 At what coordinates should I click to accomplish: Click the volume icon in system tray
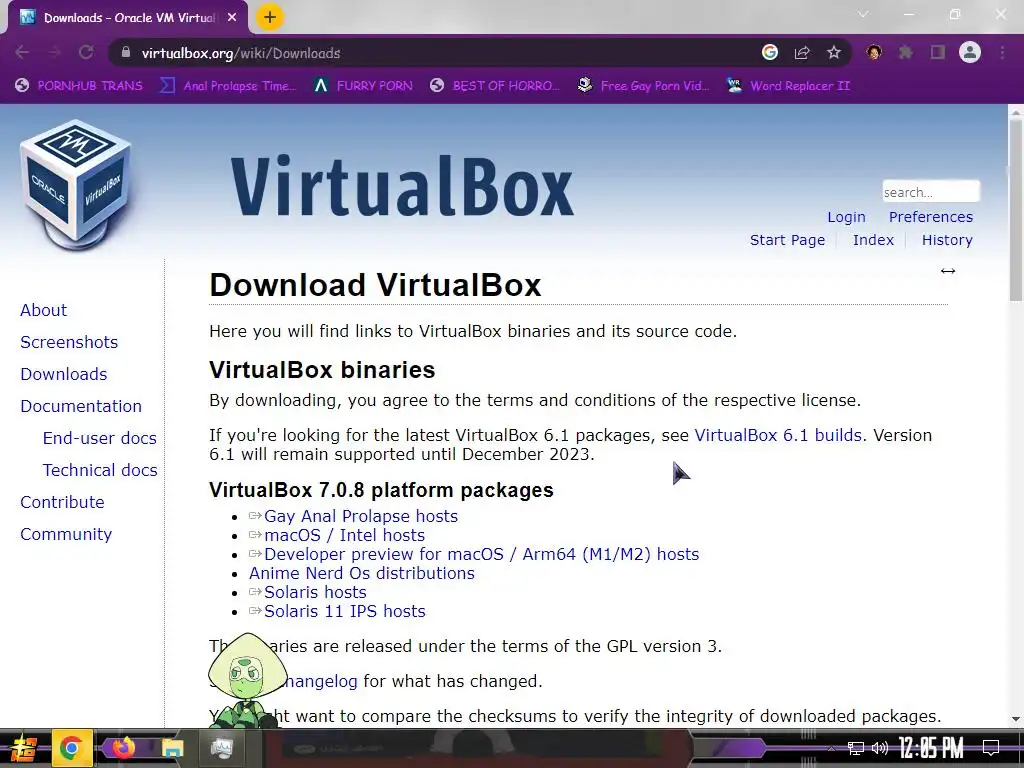[880, 748]
